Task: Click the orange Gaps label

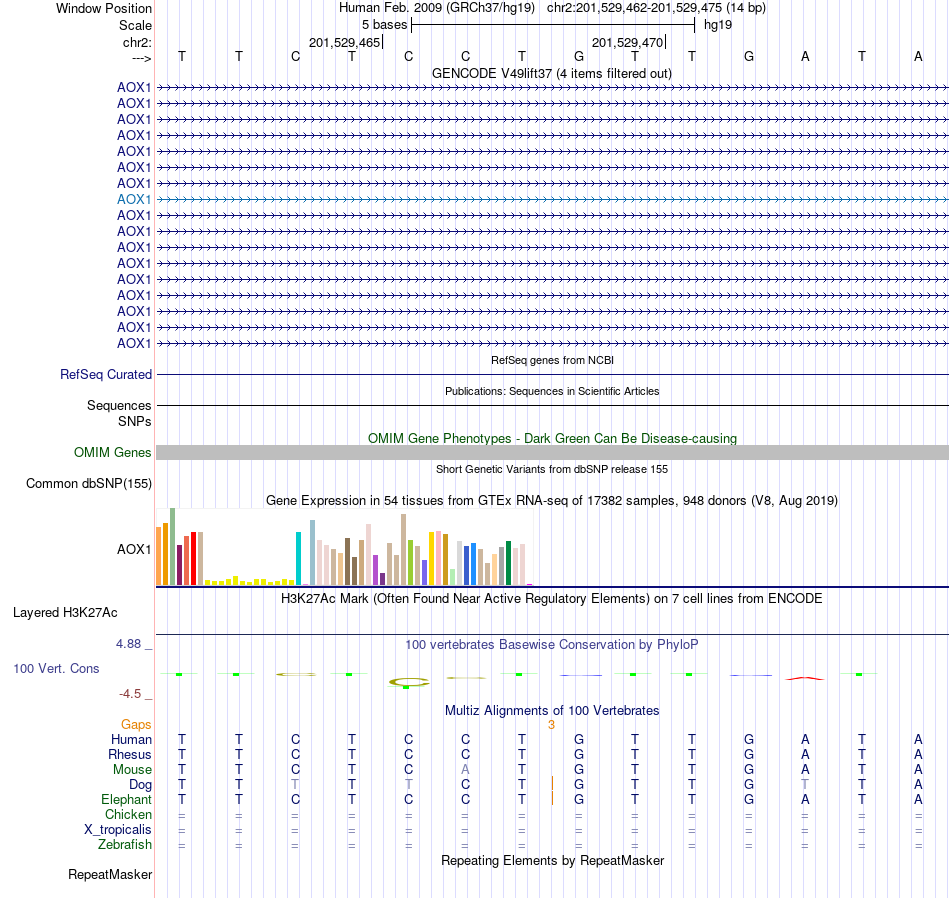Action: tap(136, 725)
